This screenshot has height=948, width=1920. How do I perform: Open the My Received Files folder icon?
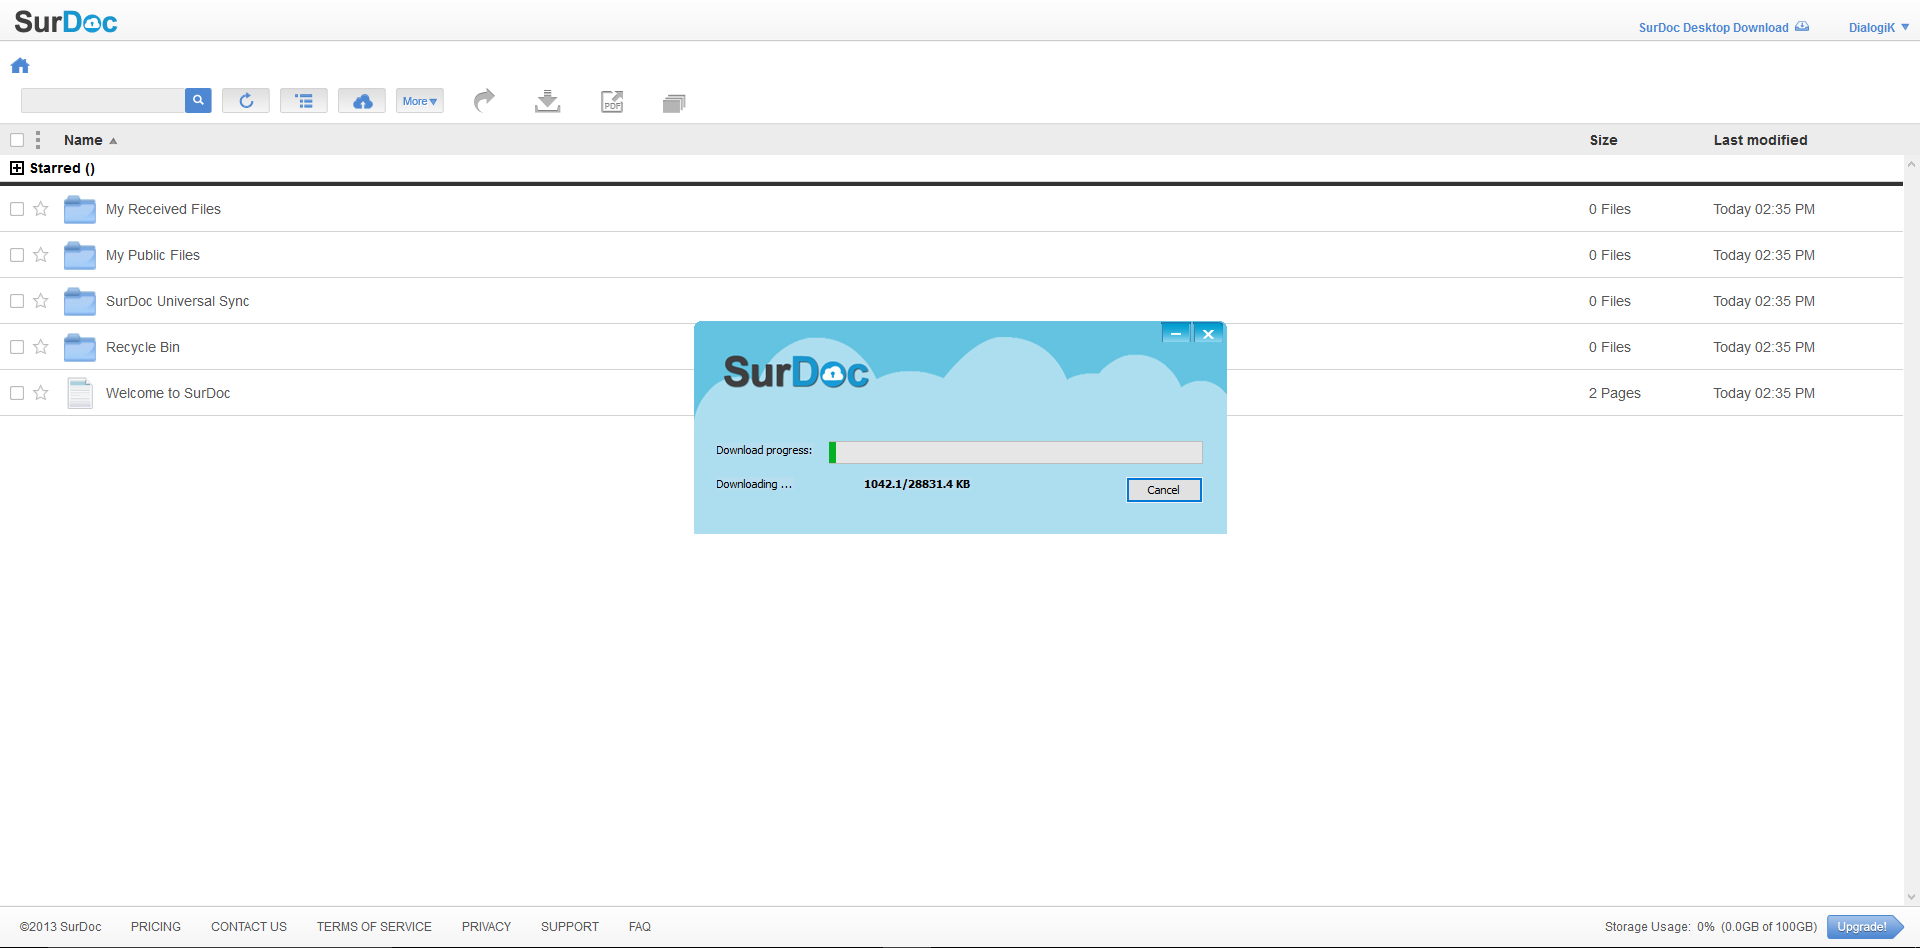click(x=80, y=209)
